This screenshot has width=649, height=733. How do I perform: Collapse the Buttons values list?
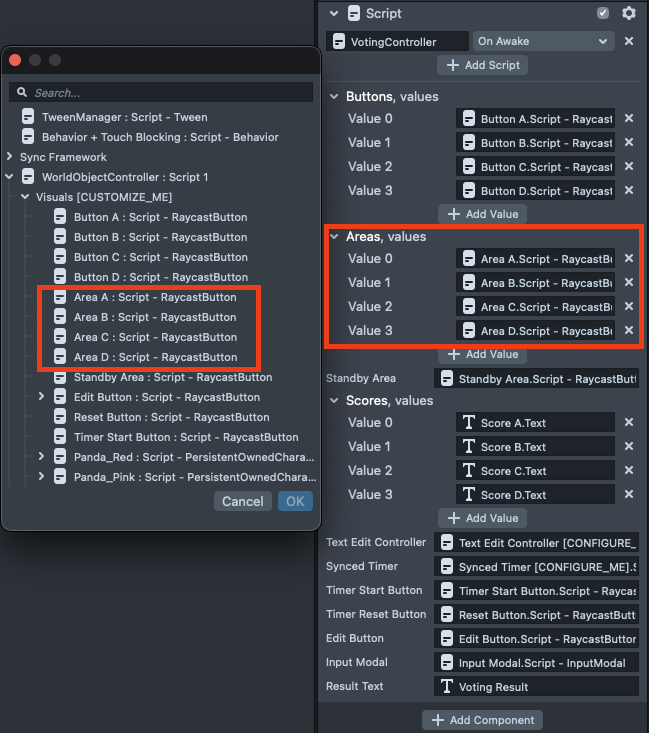coord(334,97)
